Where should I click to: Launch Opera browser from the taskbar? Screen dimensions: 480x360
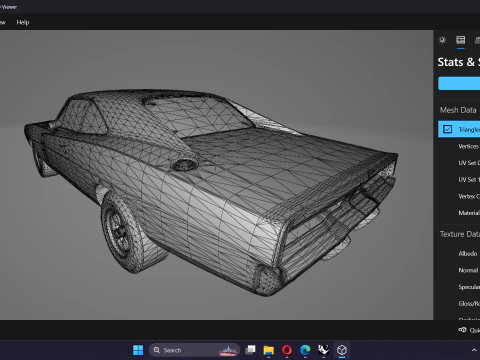click(x=287, y=350)
